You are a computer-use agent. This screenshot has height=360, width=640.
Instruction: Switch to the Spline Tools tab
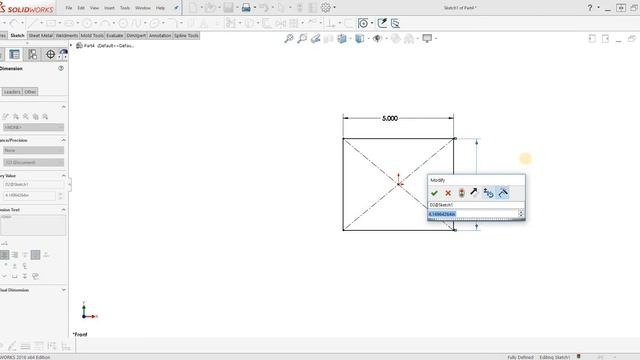click(x=186, y=36)
